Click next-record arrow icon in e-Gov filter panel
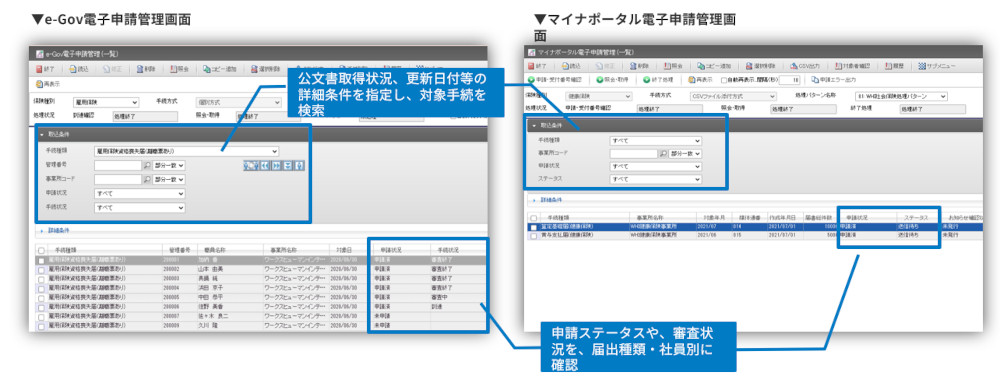This screenshot has height=383, width=1000. (276, 165)
